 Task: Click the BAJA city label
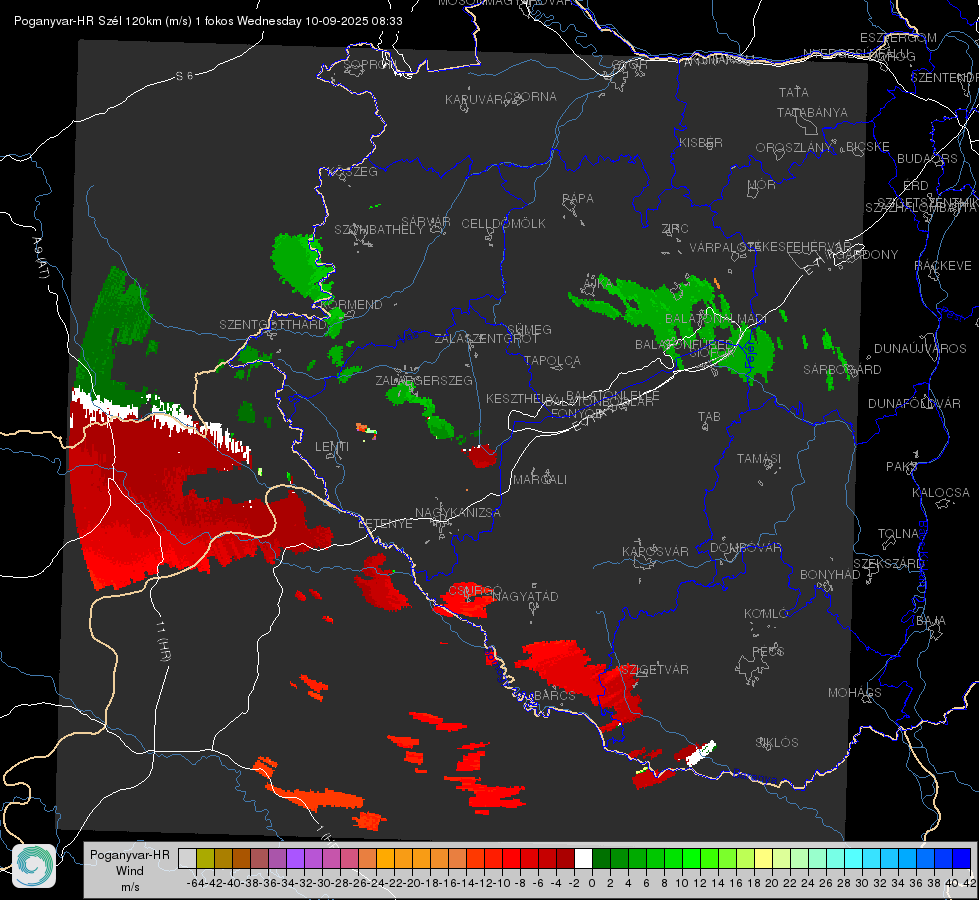click(931, 621)
